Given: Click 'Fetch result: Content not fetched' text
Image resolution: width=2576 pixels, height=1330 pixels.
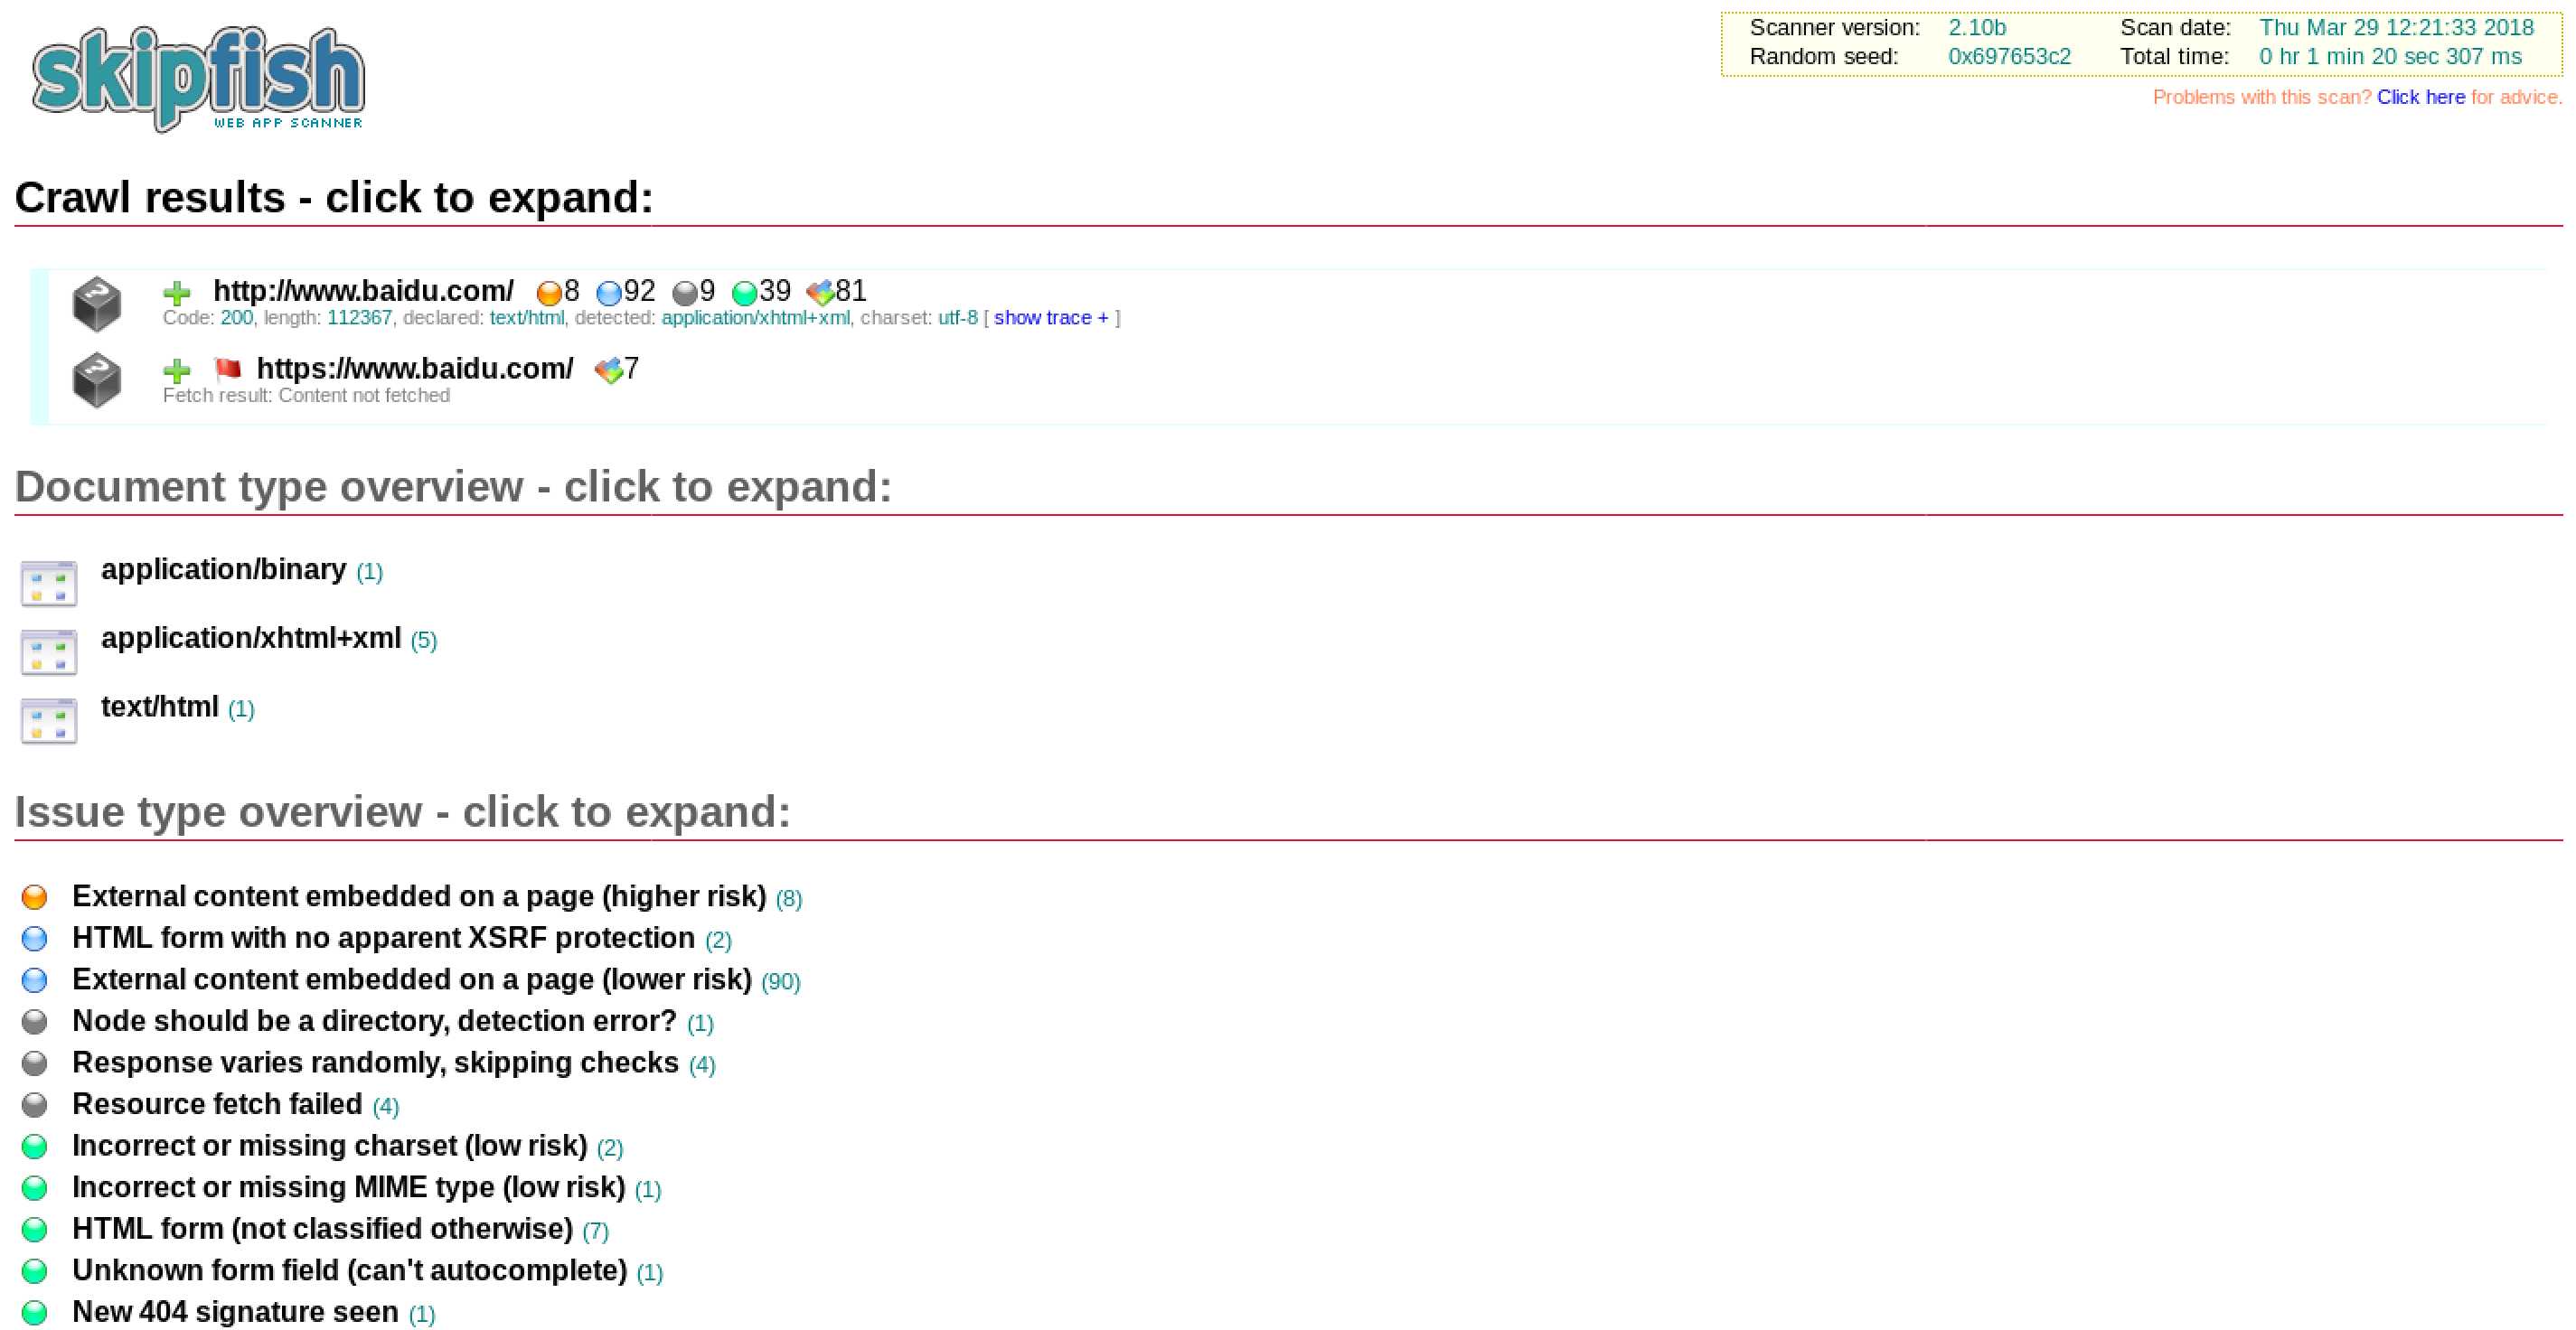Looking at the screenshot, I should pyautogui.click(x=306, y=396).
